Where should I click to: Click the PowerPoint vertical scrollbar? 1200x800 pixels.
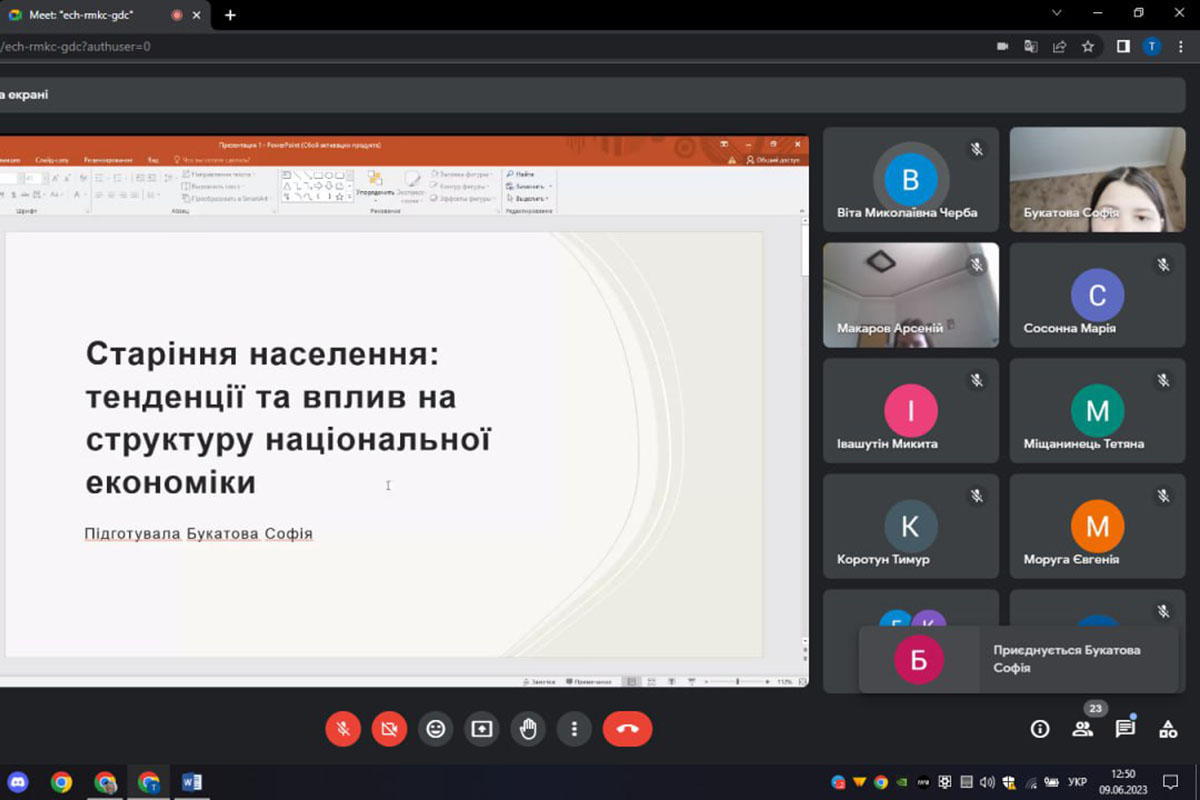pos(803,430)
